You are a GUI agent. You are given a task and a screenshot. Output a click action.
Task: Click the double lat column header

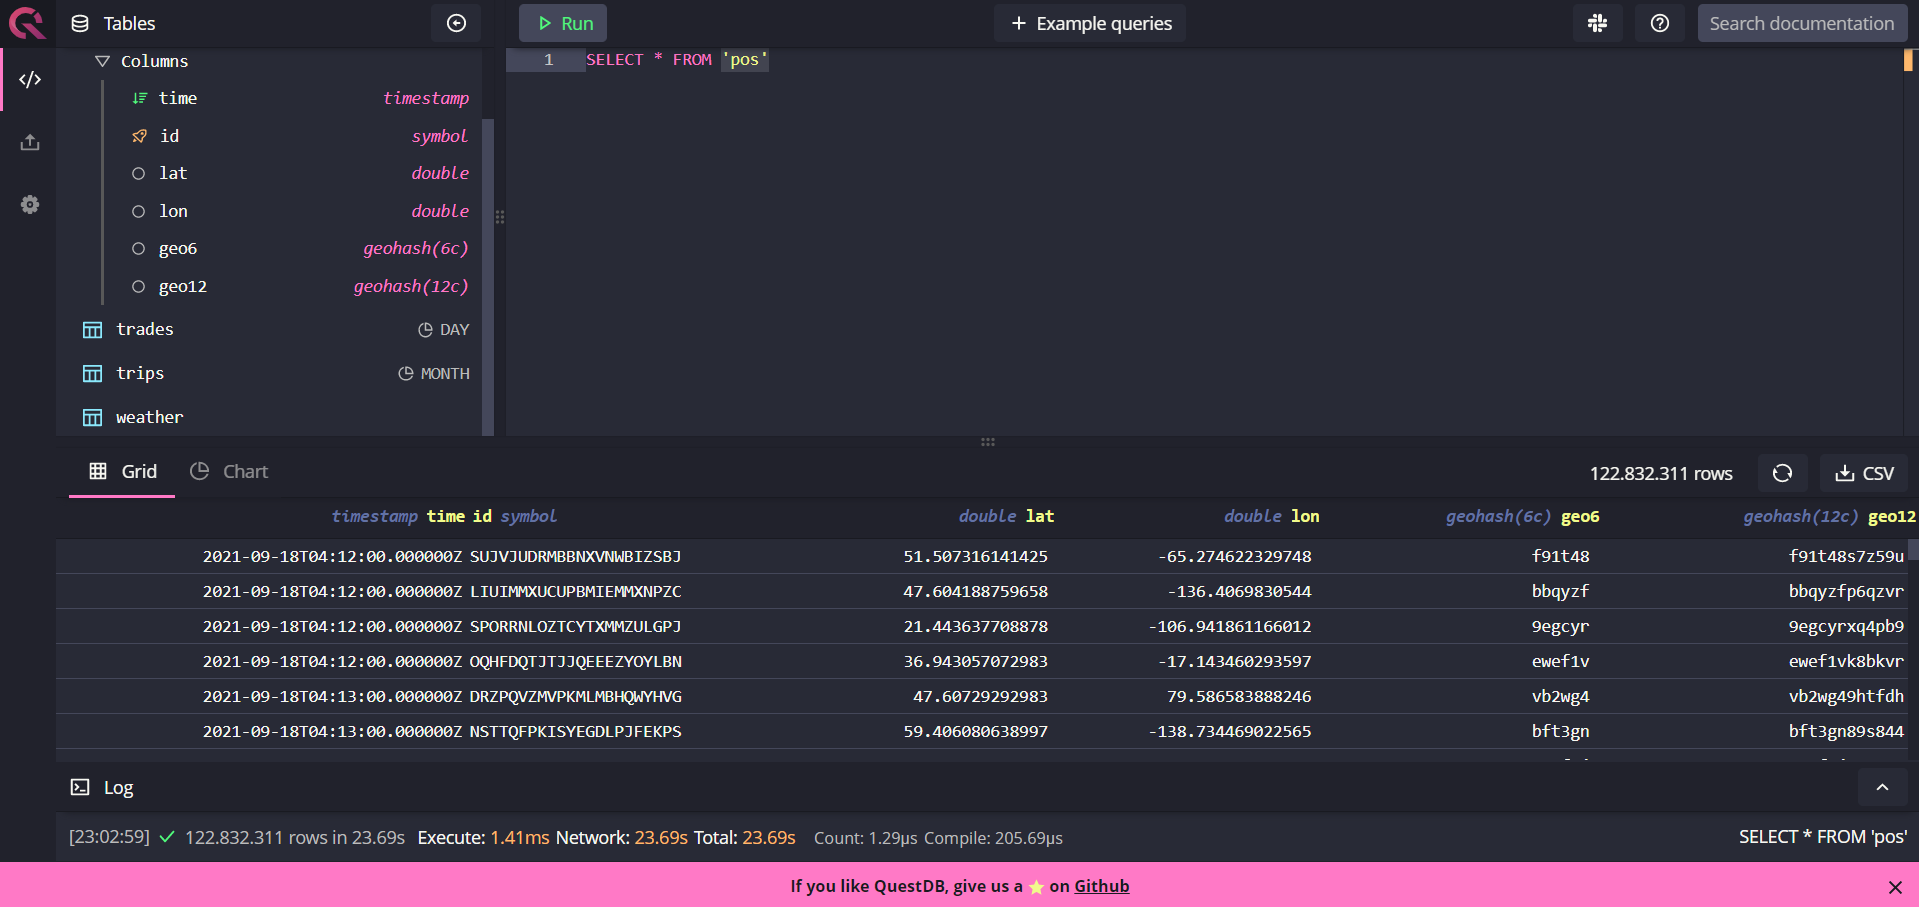pos(1006,516)
